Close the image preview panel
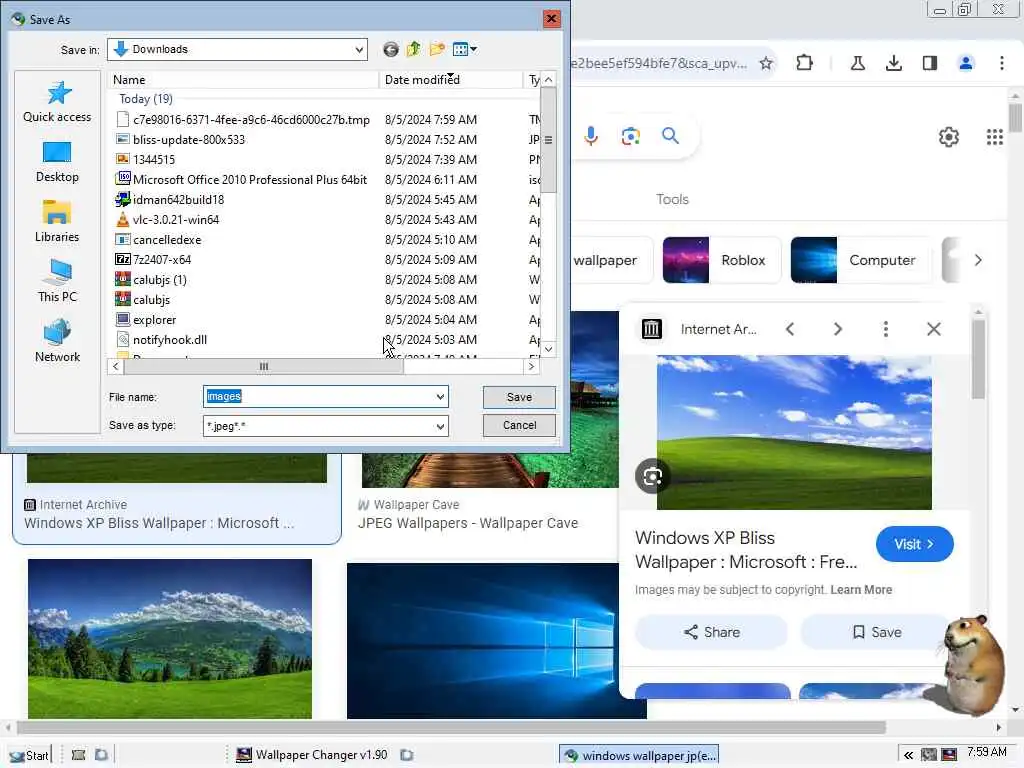 (934, 329)
